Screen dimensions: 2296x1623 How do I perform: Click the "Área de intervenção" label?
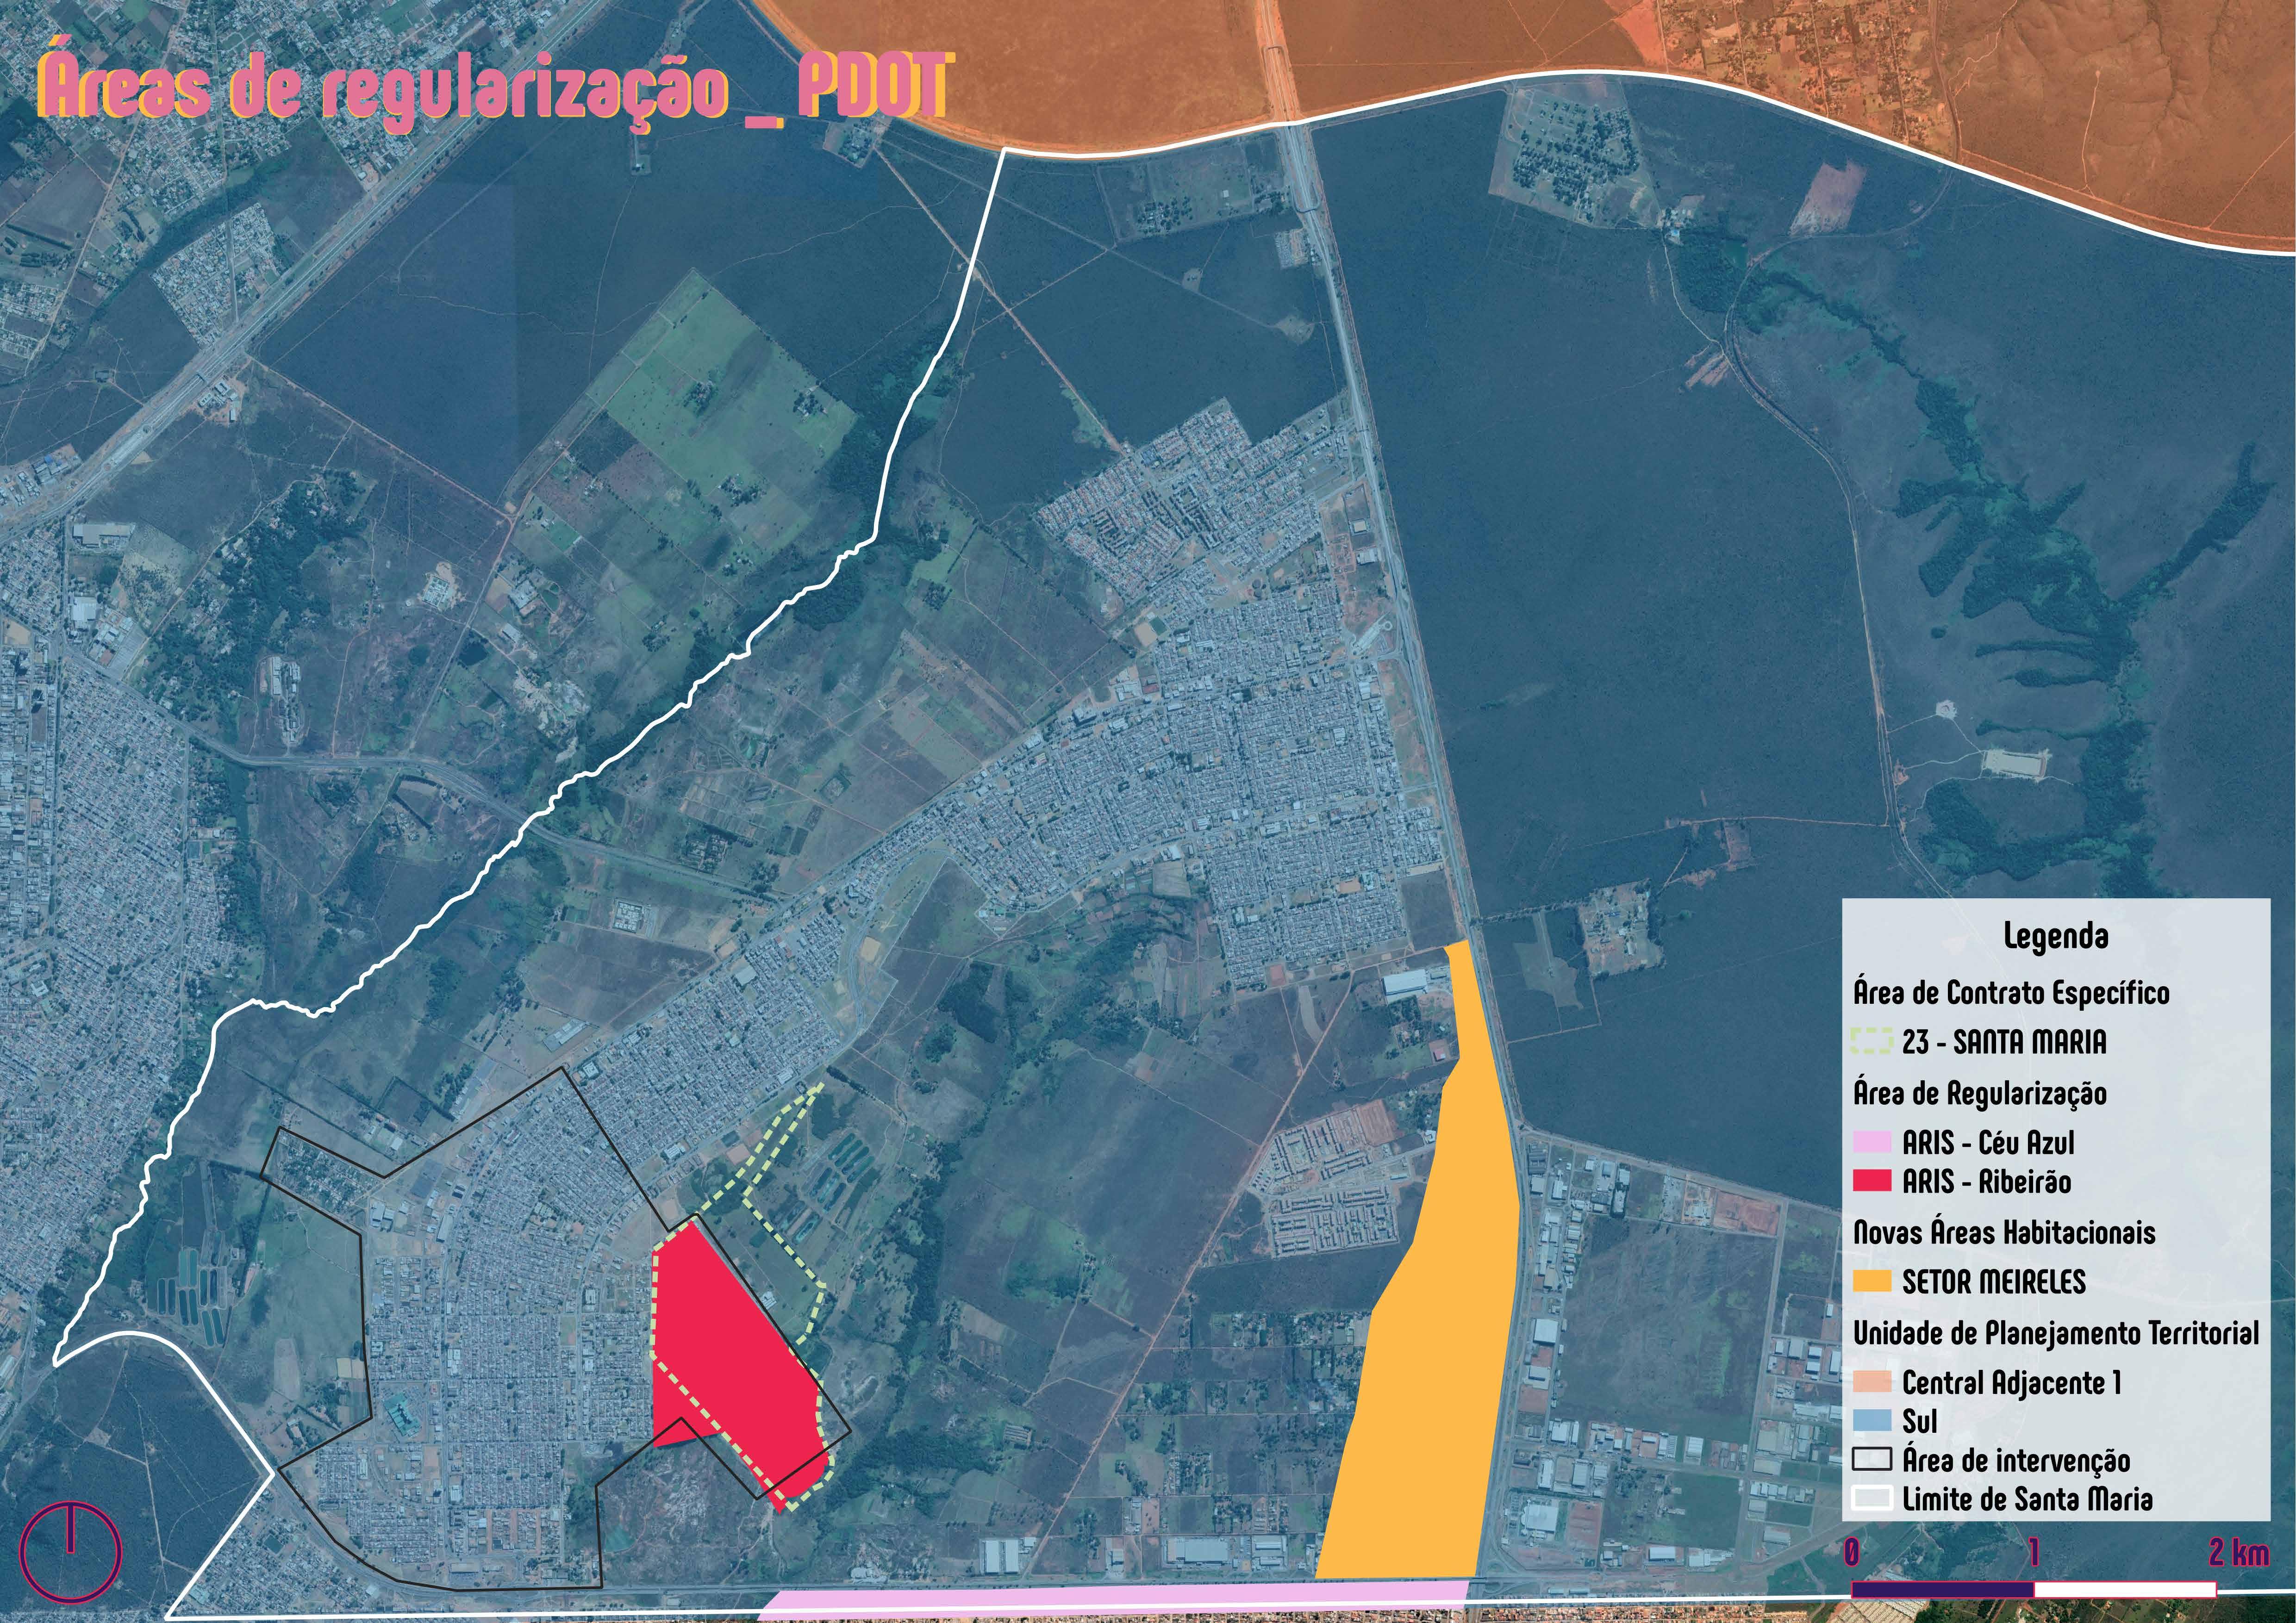pyautogui.click(x=2016, y=1460)
